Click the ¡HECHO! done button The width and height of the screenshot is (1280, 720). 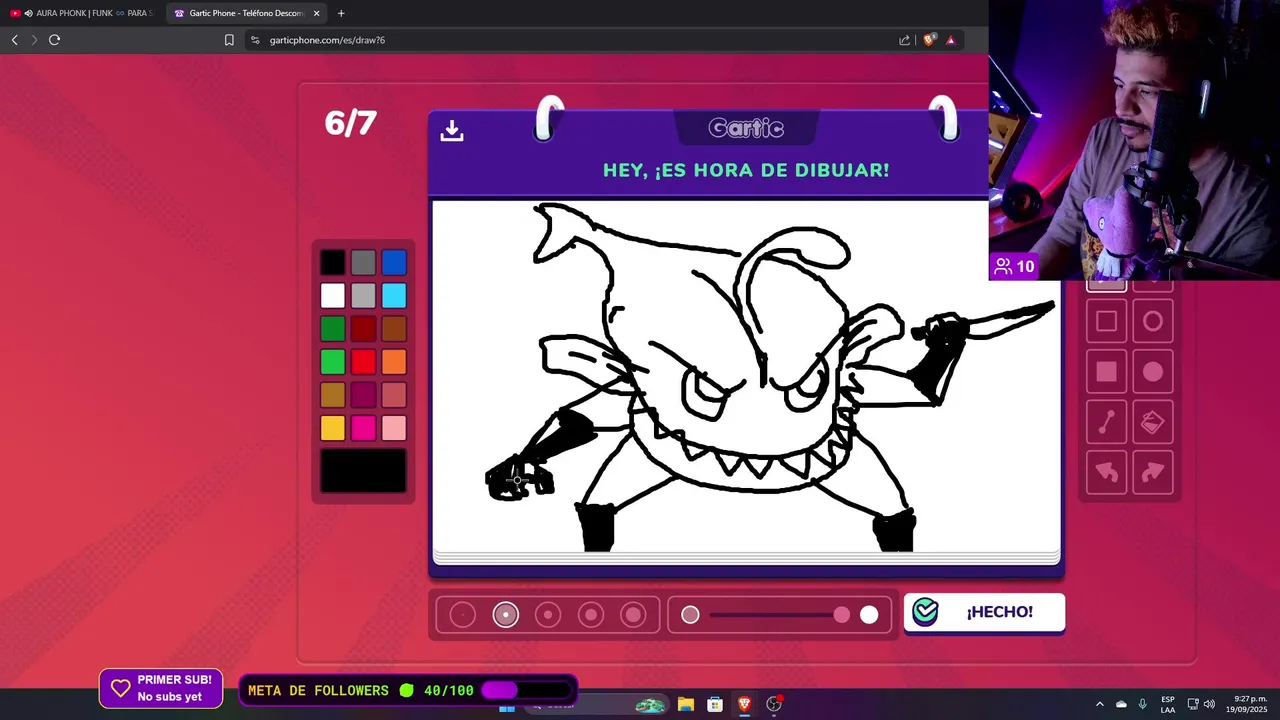tap(984, 612)
